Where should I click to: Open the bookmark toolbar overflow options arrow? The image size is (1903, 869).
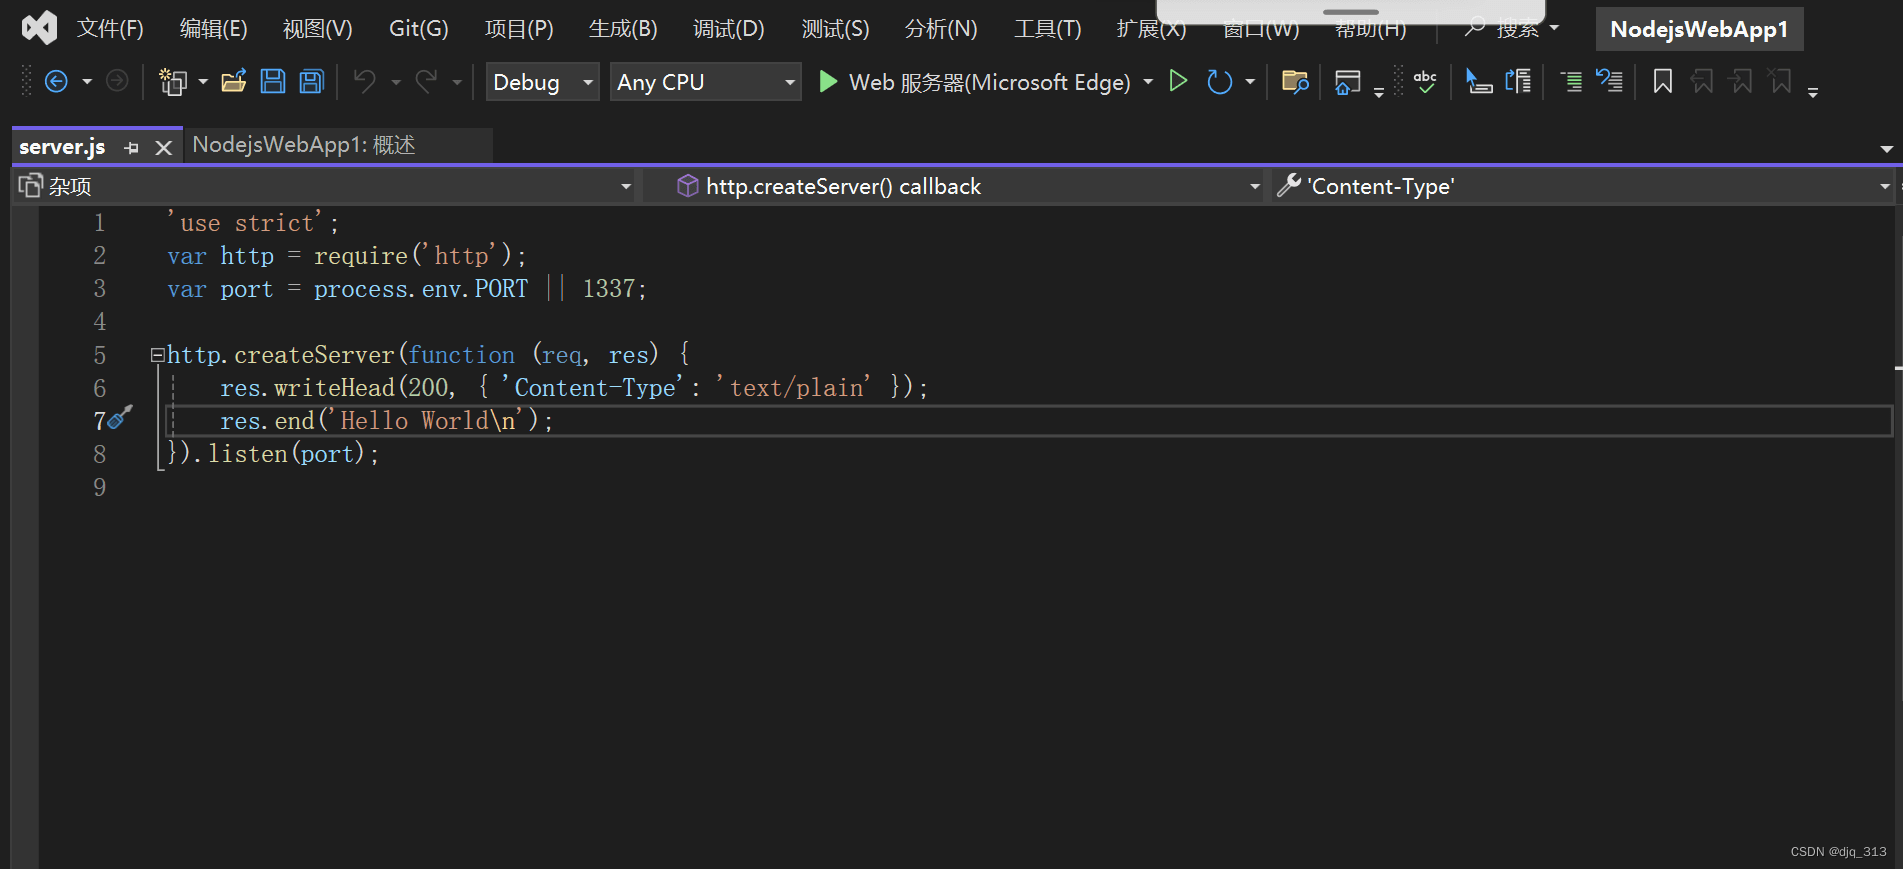tap(1813, 92)
